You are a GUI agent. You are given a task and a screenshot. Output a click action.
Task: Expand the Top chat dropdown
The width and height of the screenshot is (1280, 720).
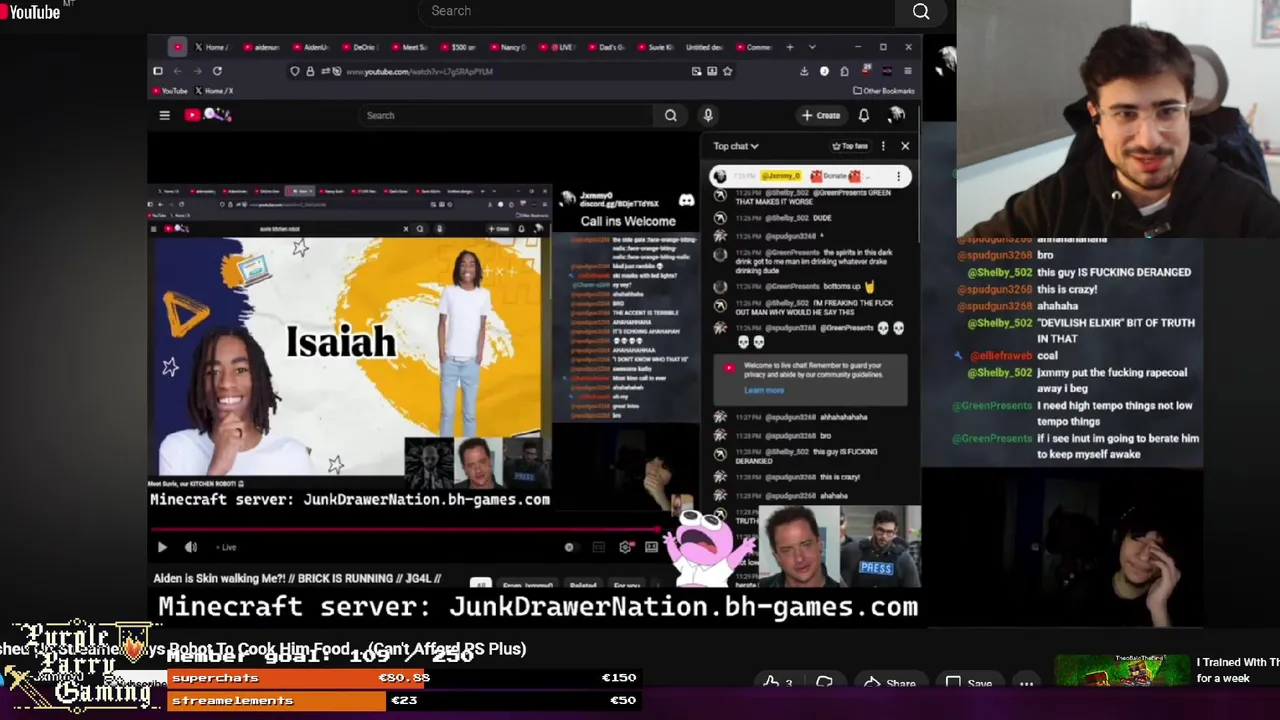735,146
